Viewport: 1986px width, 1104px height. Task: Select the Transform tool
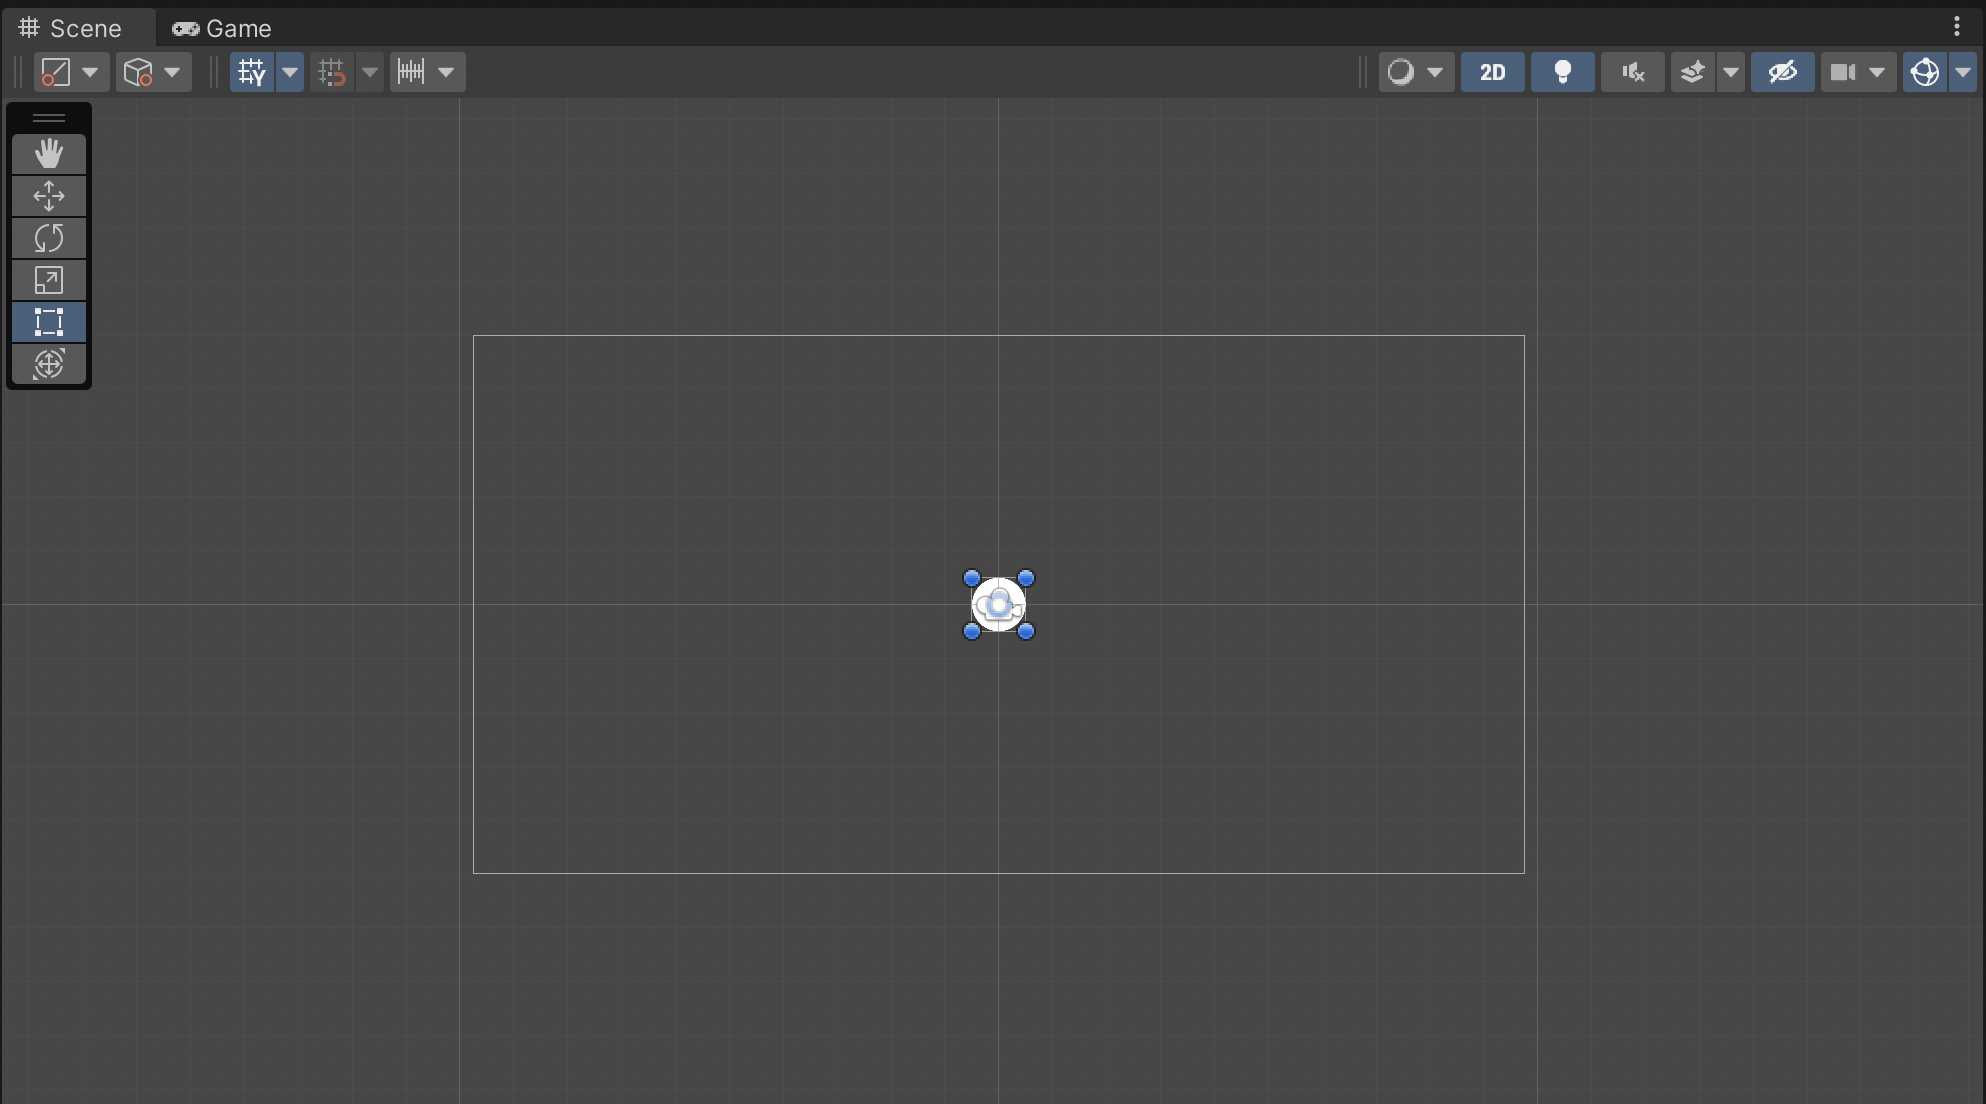48,364
